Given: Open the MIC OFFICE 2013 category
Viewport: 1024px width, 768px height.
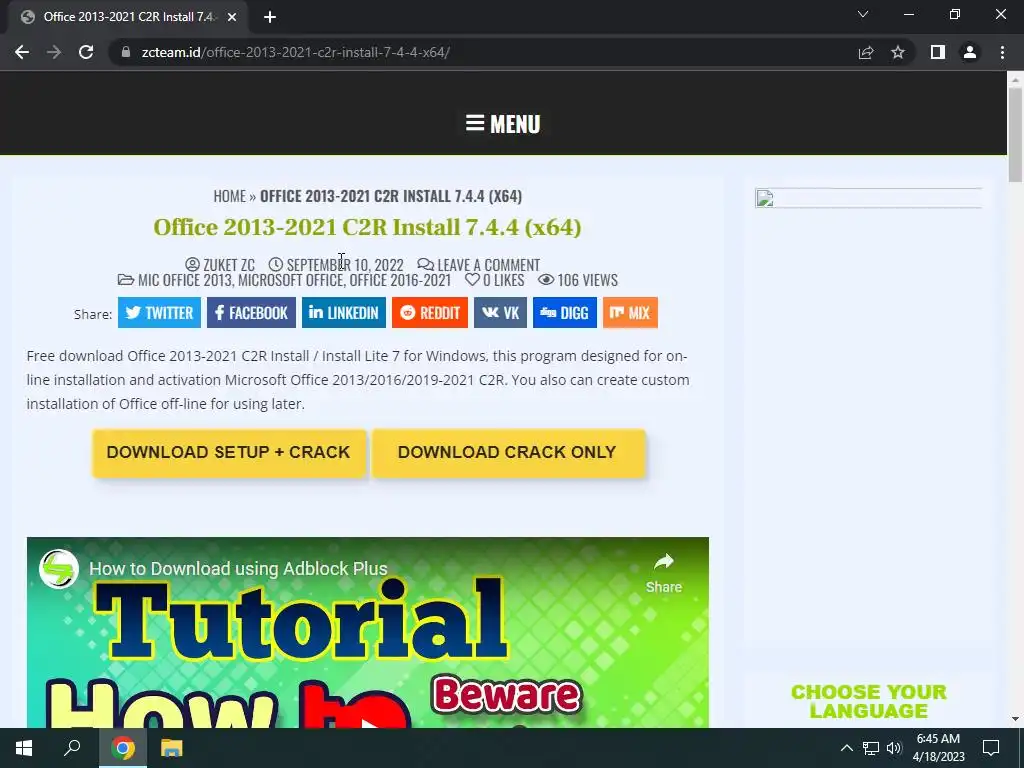Looking at the screenshot, I should (x=185, y=280).
